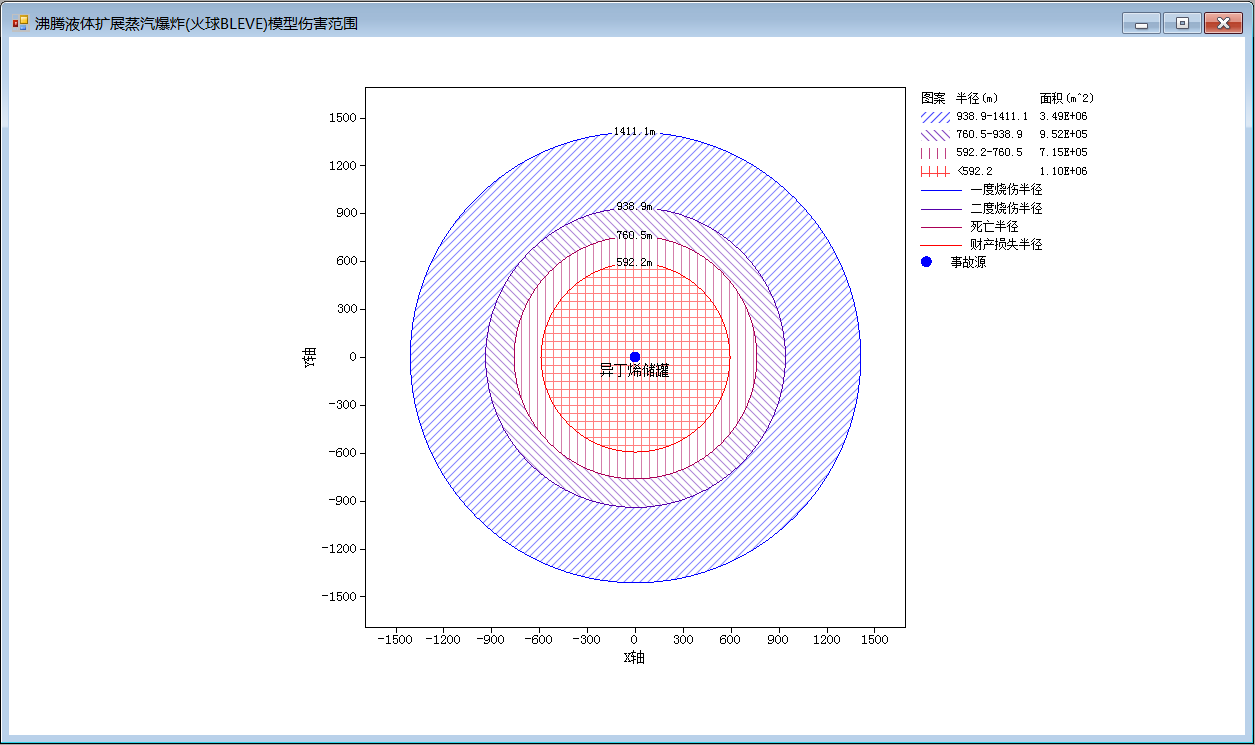Image resolution: width=1255 pixels, height=745 pixels.
Task: Click the 事故源 legend text
Action: (968, 262)
